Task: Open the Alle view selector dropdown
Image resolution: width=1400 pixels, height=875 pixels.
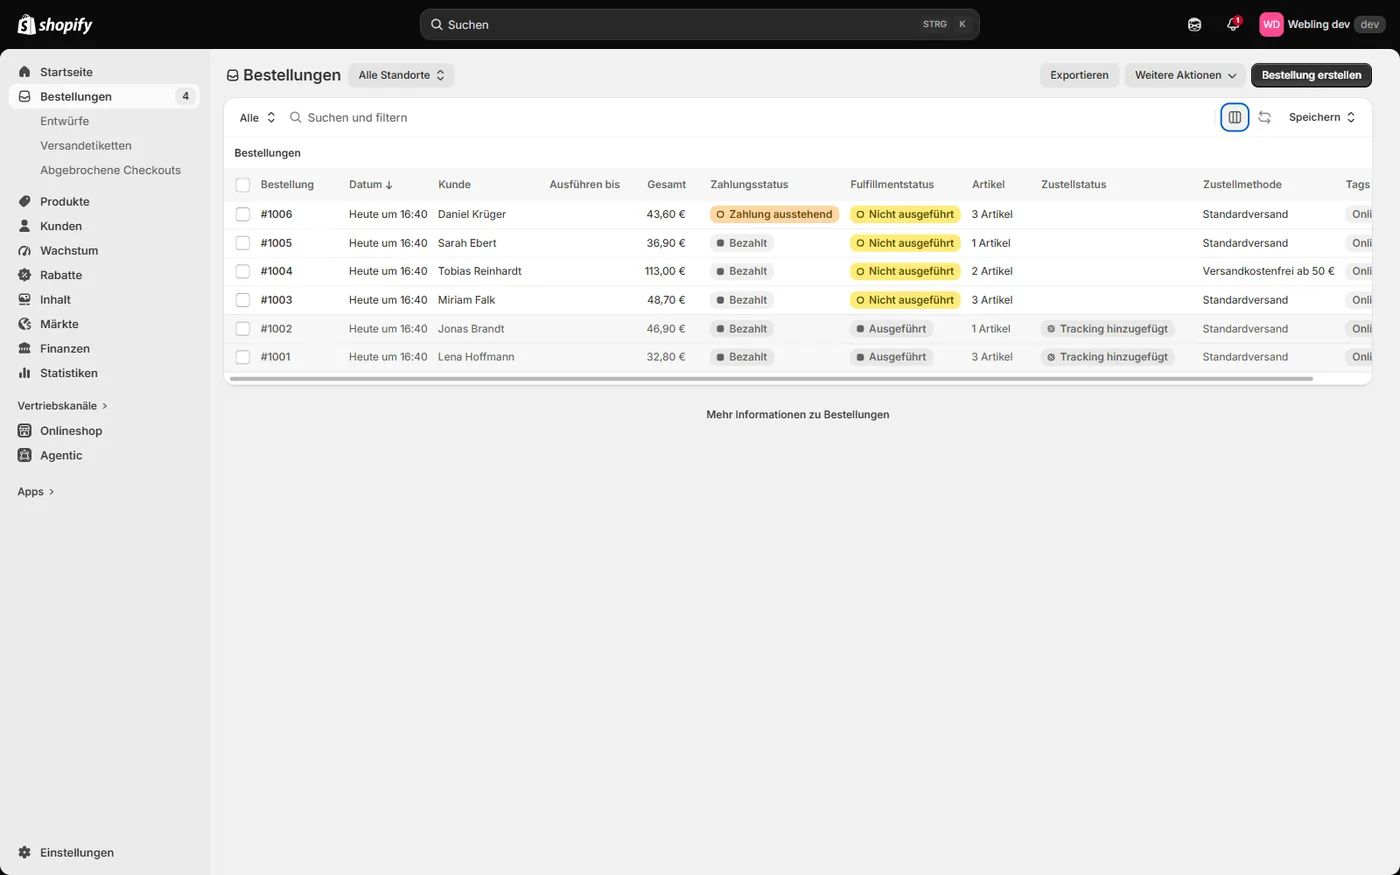Action: (257, 117)
